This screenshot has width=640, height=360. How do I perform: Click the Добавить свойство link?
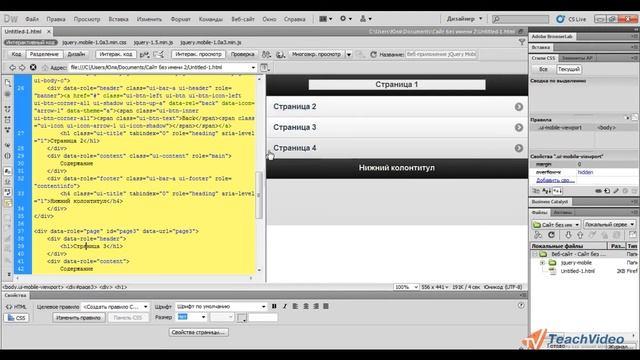(x=555, y=180)
